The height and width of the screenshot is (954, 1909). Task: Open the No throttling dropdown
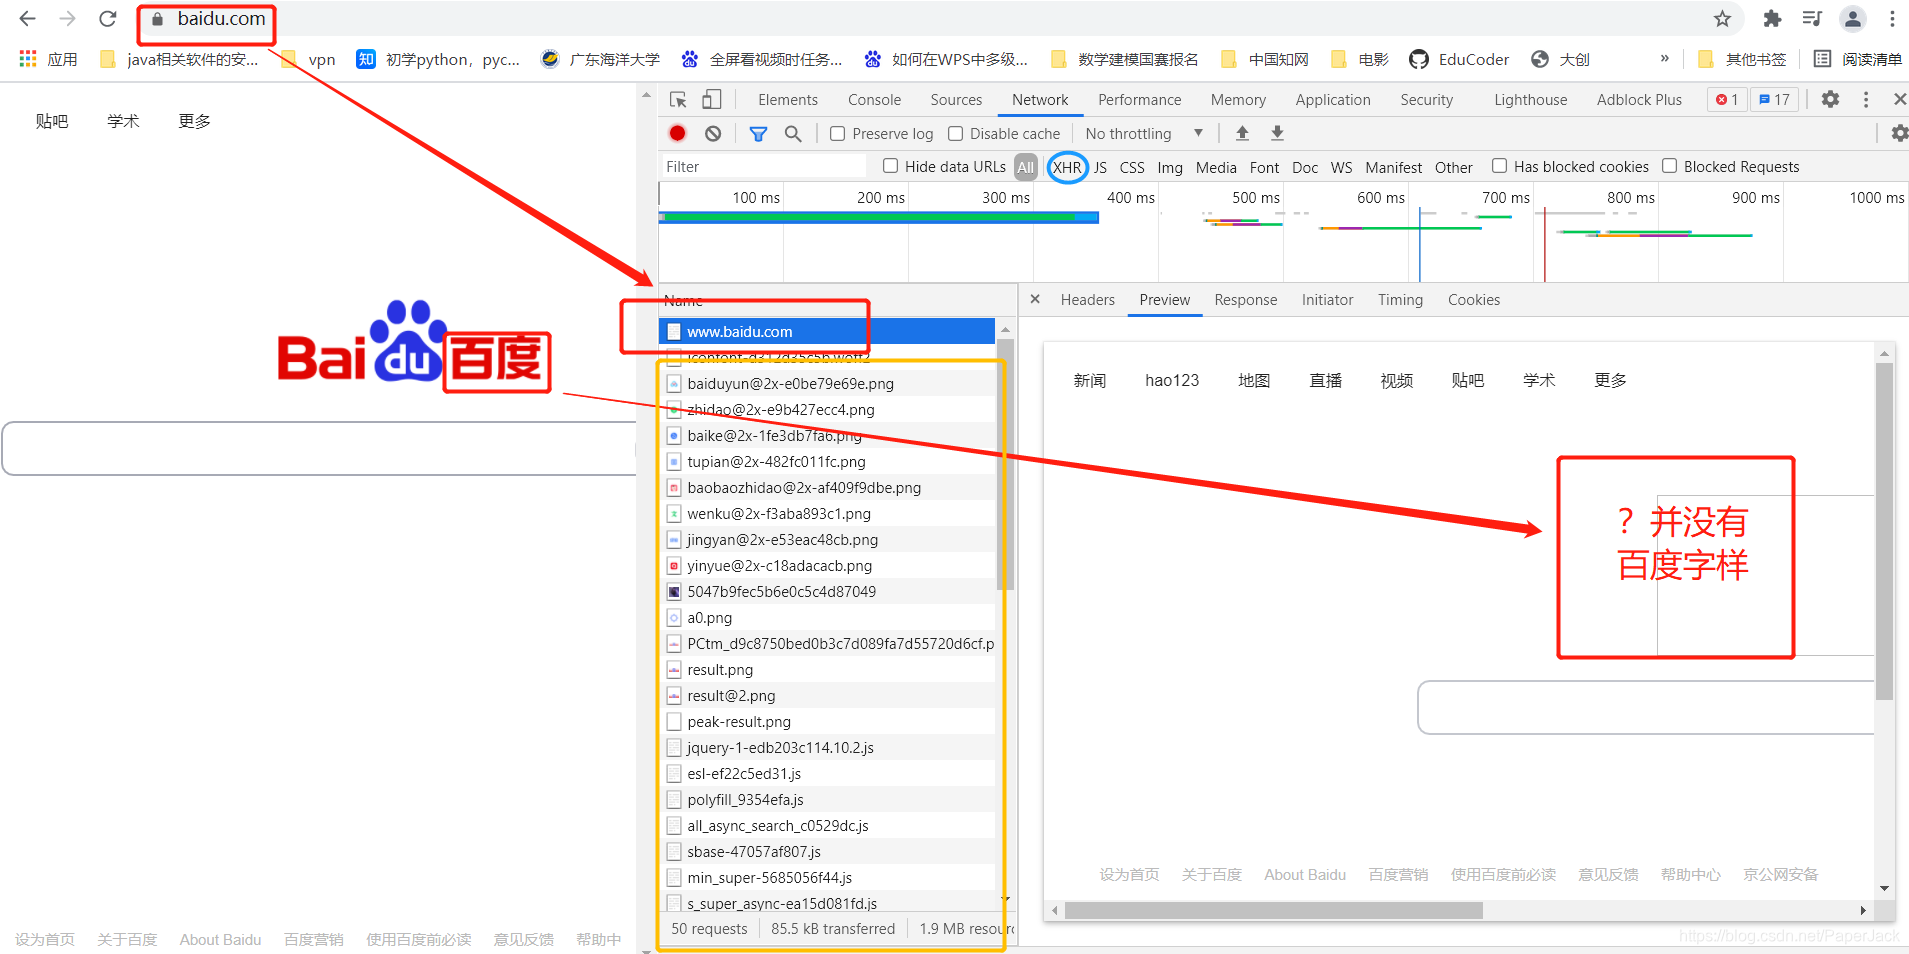click(1140, 132)
